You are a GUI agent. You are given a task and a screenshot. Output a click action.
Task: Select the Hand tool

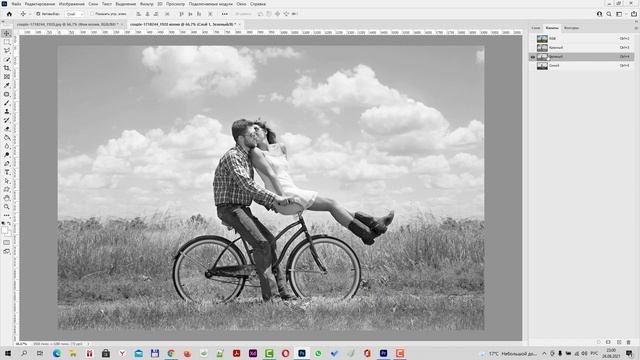coord(7,198)
